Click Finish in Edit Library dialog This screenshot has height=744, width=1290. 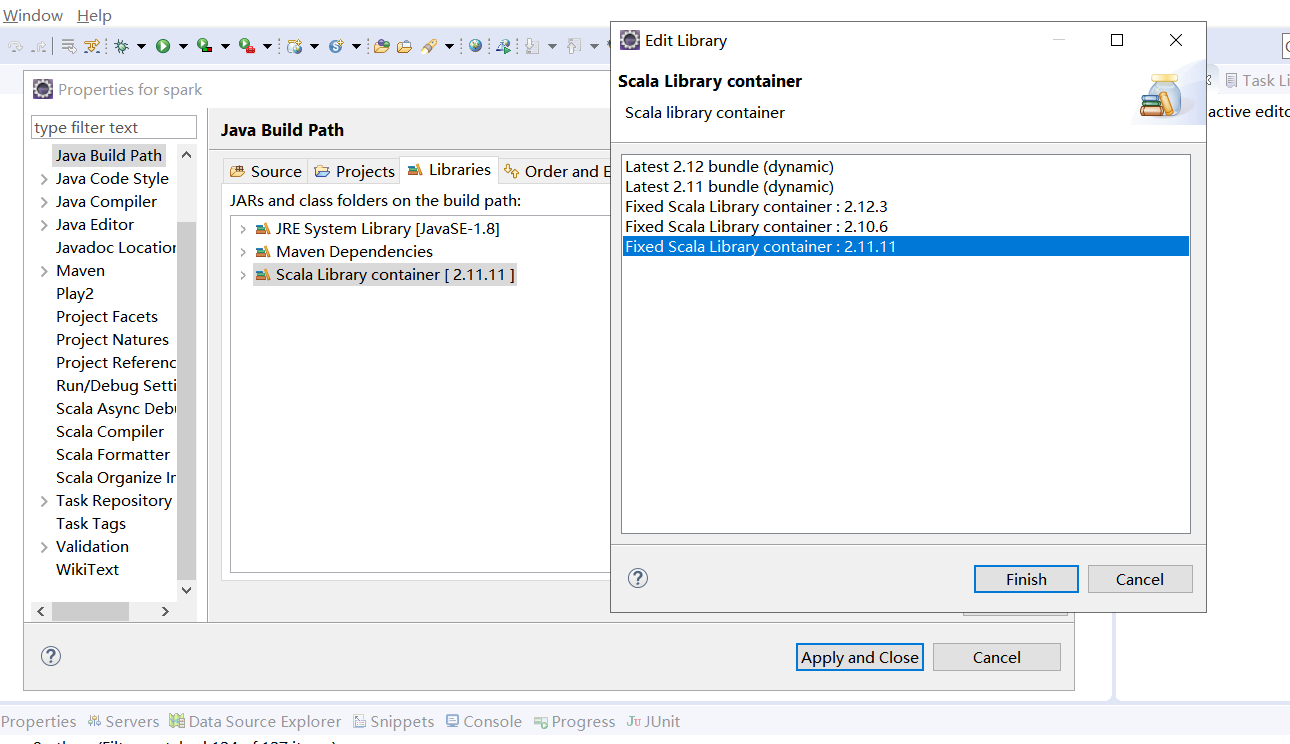tap(1026, 579)
